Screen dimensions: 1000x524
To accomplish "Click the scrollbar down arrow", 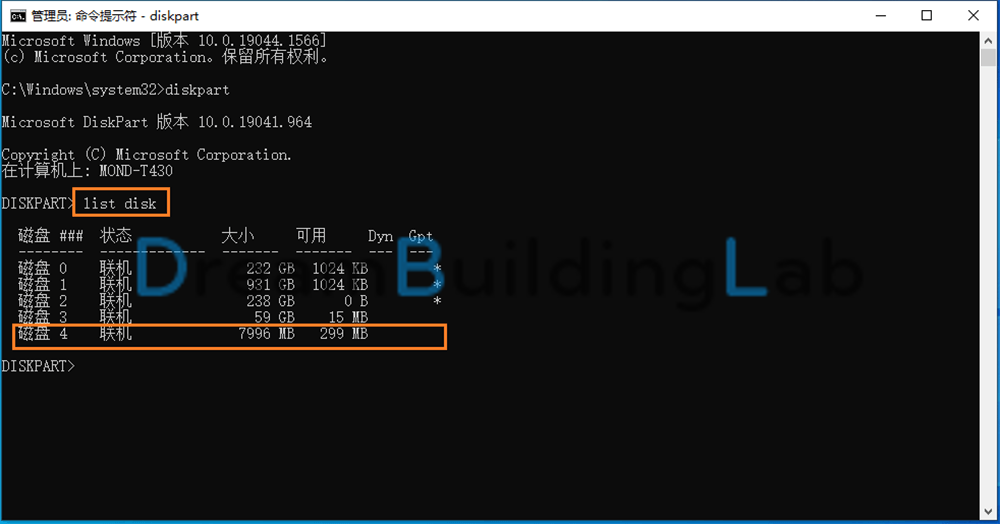I will (988, 512).
